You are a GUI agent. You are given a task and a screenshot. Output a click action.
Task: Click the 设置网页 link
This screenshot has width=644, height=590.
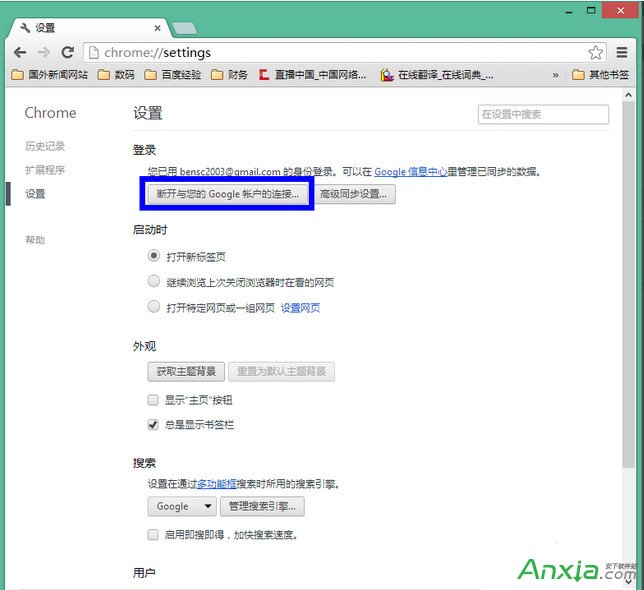click(300, 308)
